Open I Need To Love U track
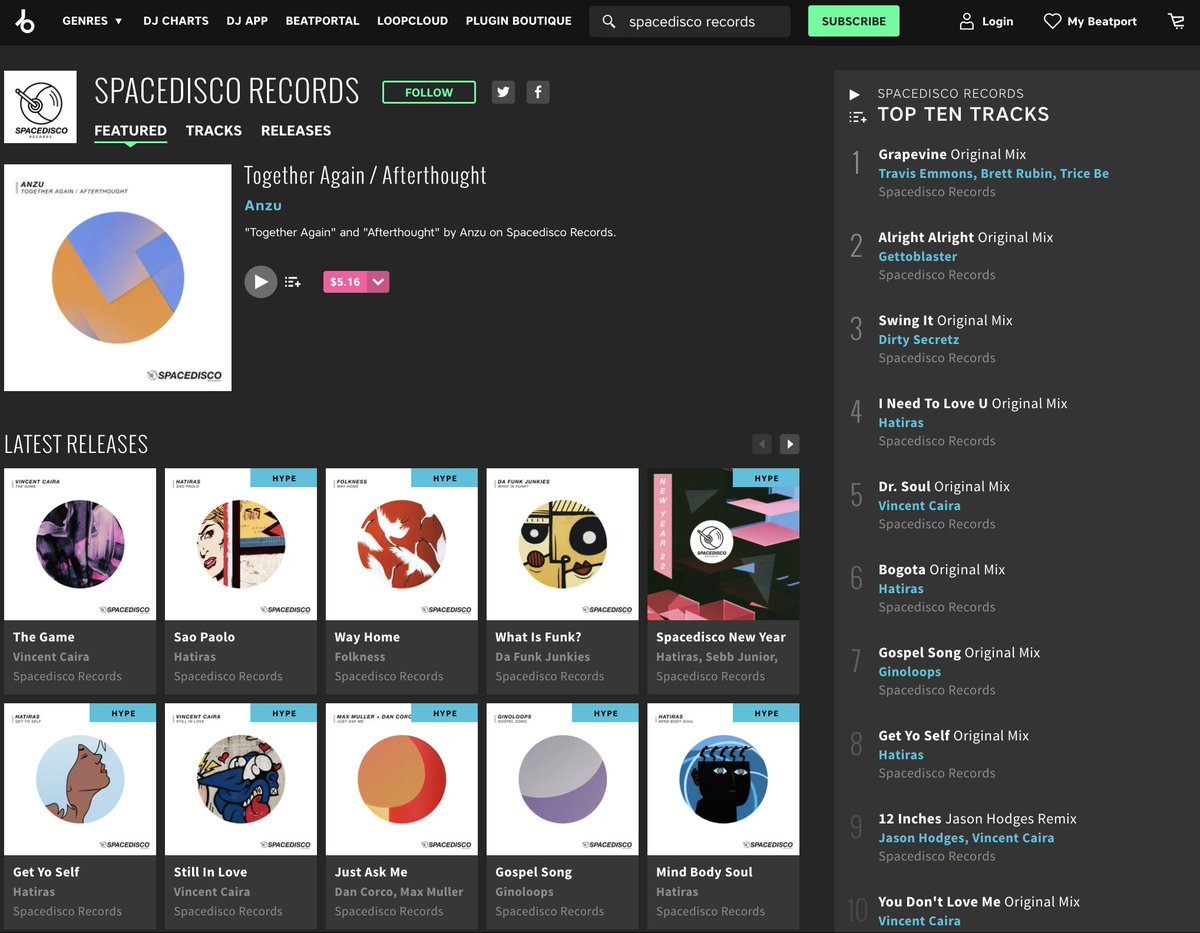Image resolution: width=1200 pixels, height=933 pixels. [973, 403]
